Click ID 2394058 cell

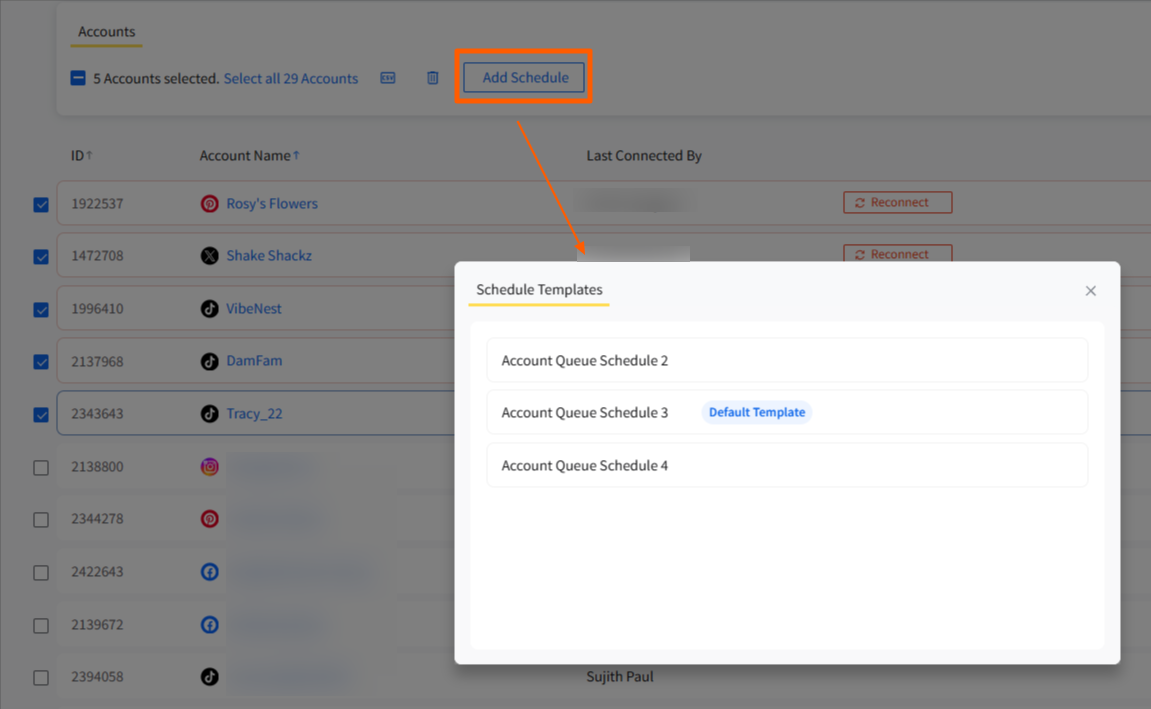[97, 677]
